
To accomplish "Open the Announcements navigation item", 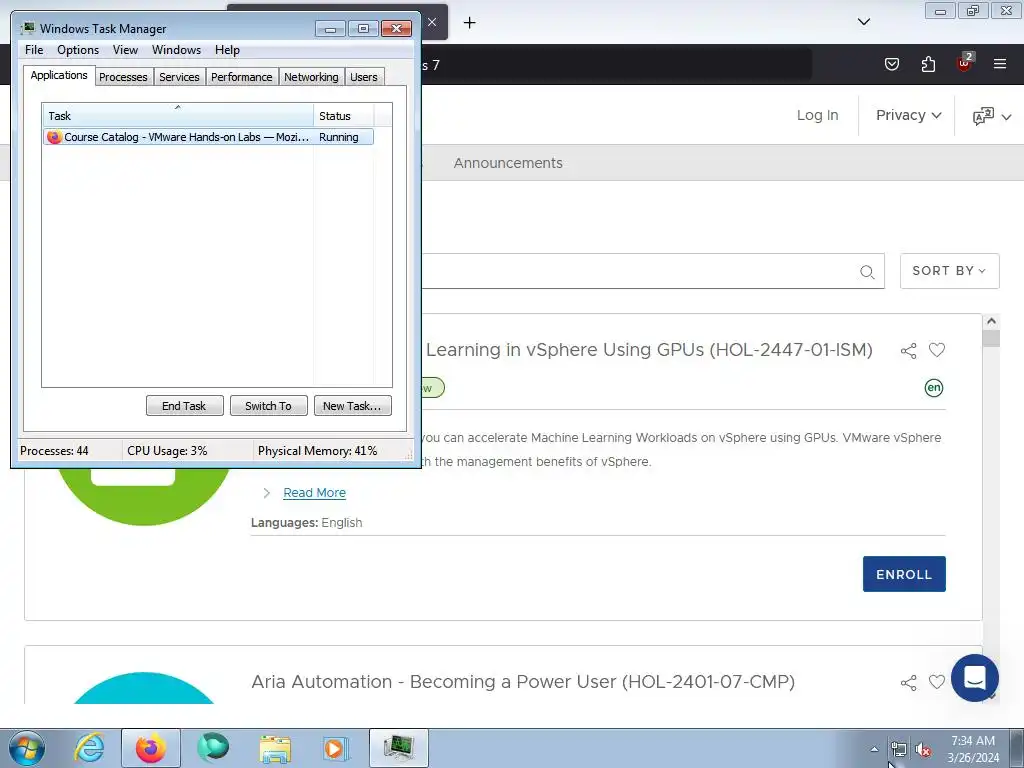I will (x=508, y=163).
